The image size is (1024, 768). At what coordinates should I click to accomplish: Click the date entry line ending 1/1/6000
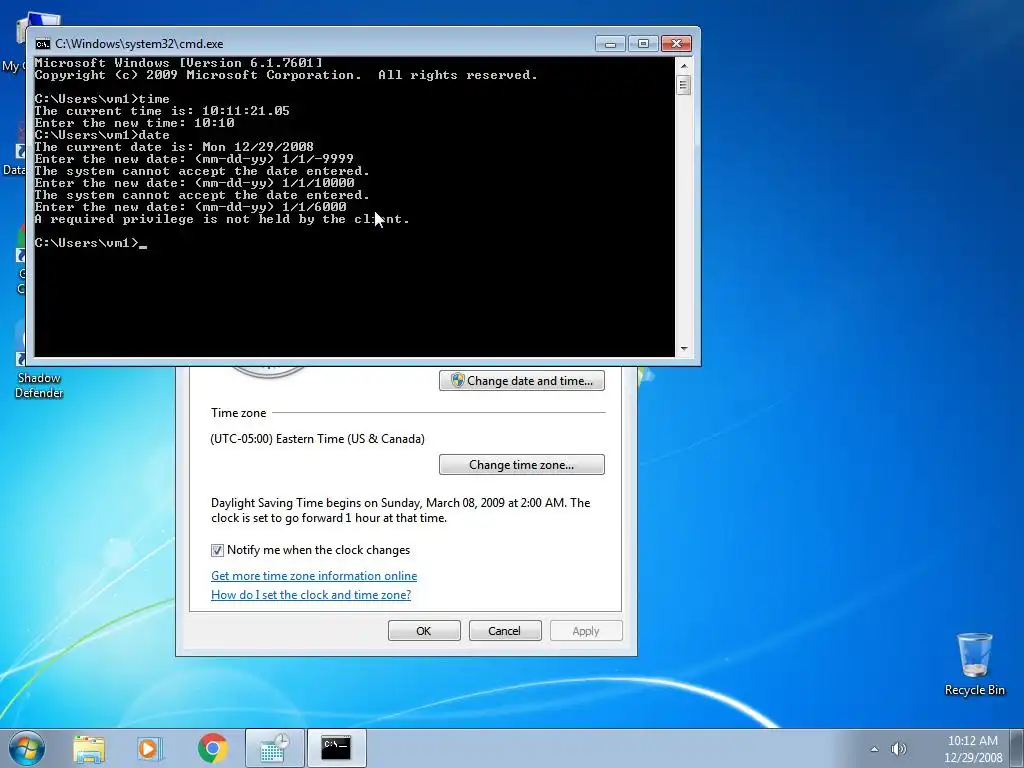point(191,207)
